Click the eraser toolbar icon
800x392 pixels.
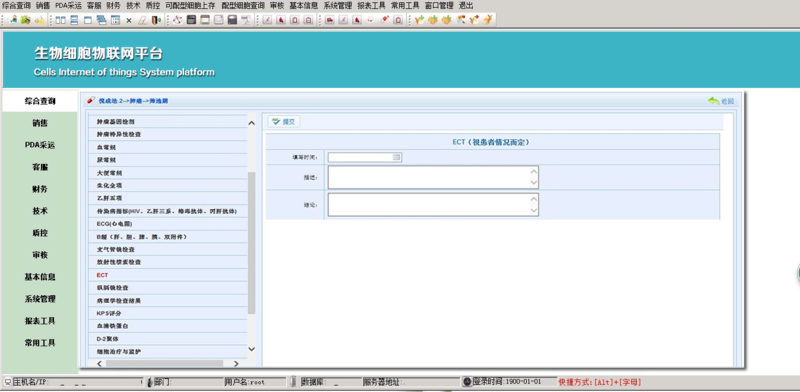tap(143, 20)
